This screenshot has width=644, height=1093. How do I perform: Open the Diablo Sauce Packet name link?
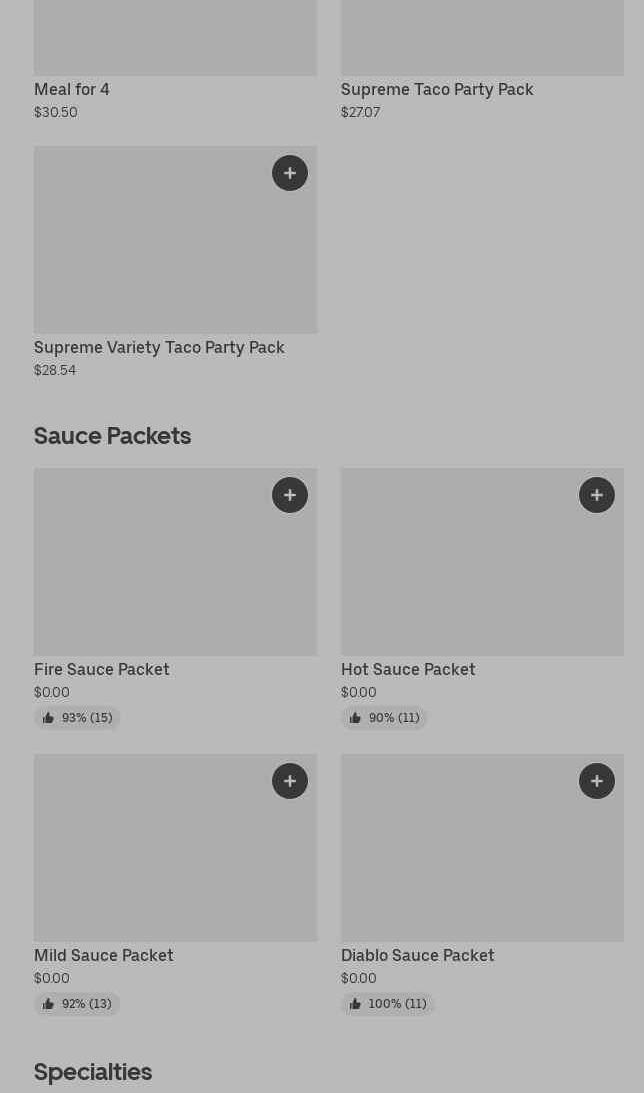pyautogui.click(x=417, y=955)
